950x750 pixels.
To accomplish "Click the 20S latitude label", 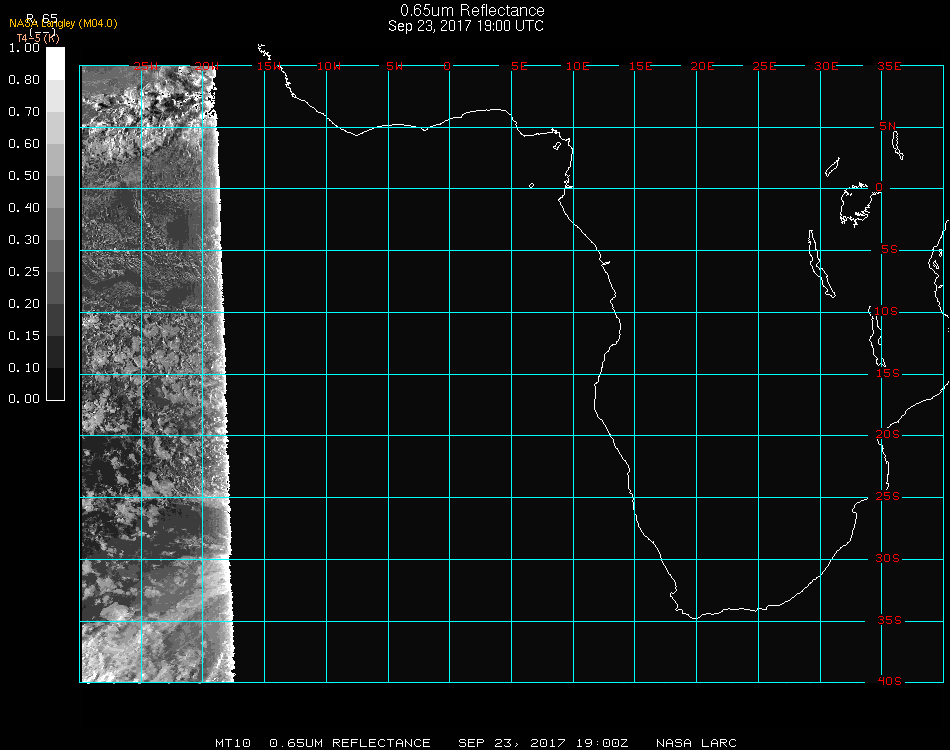I will click(888, 435).
